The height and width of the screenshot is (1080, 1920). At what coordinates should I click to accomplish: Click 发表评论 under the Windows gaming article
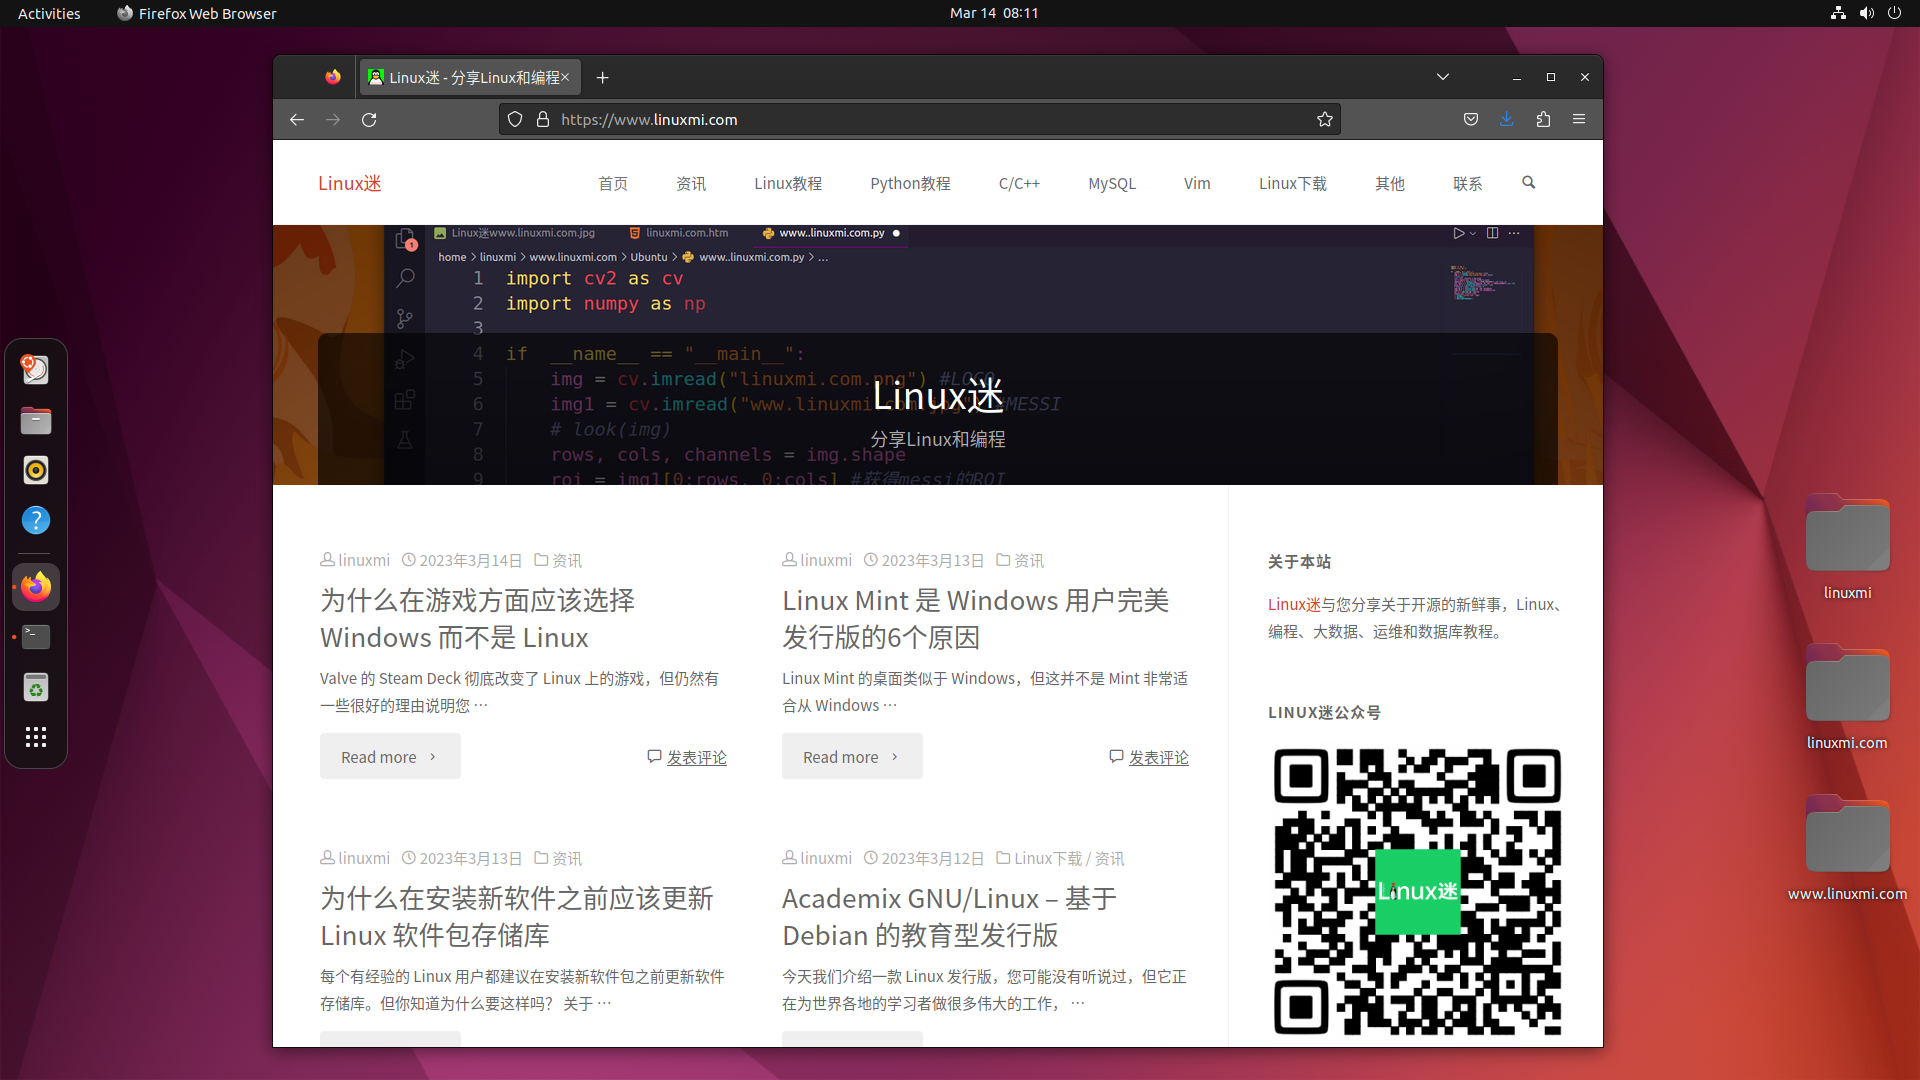coord(696,757)
